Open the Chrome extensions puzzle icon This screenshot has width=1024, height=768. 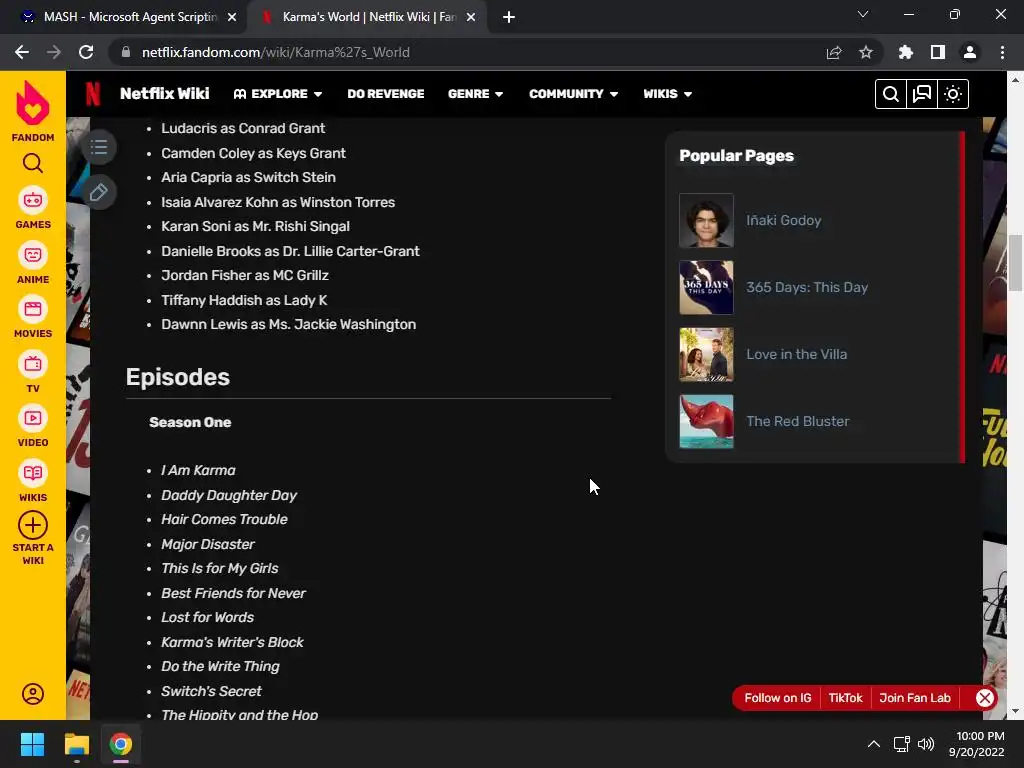[x=906, y=52]
